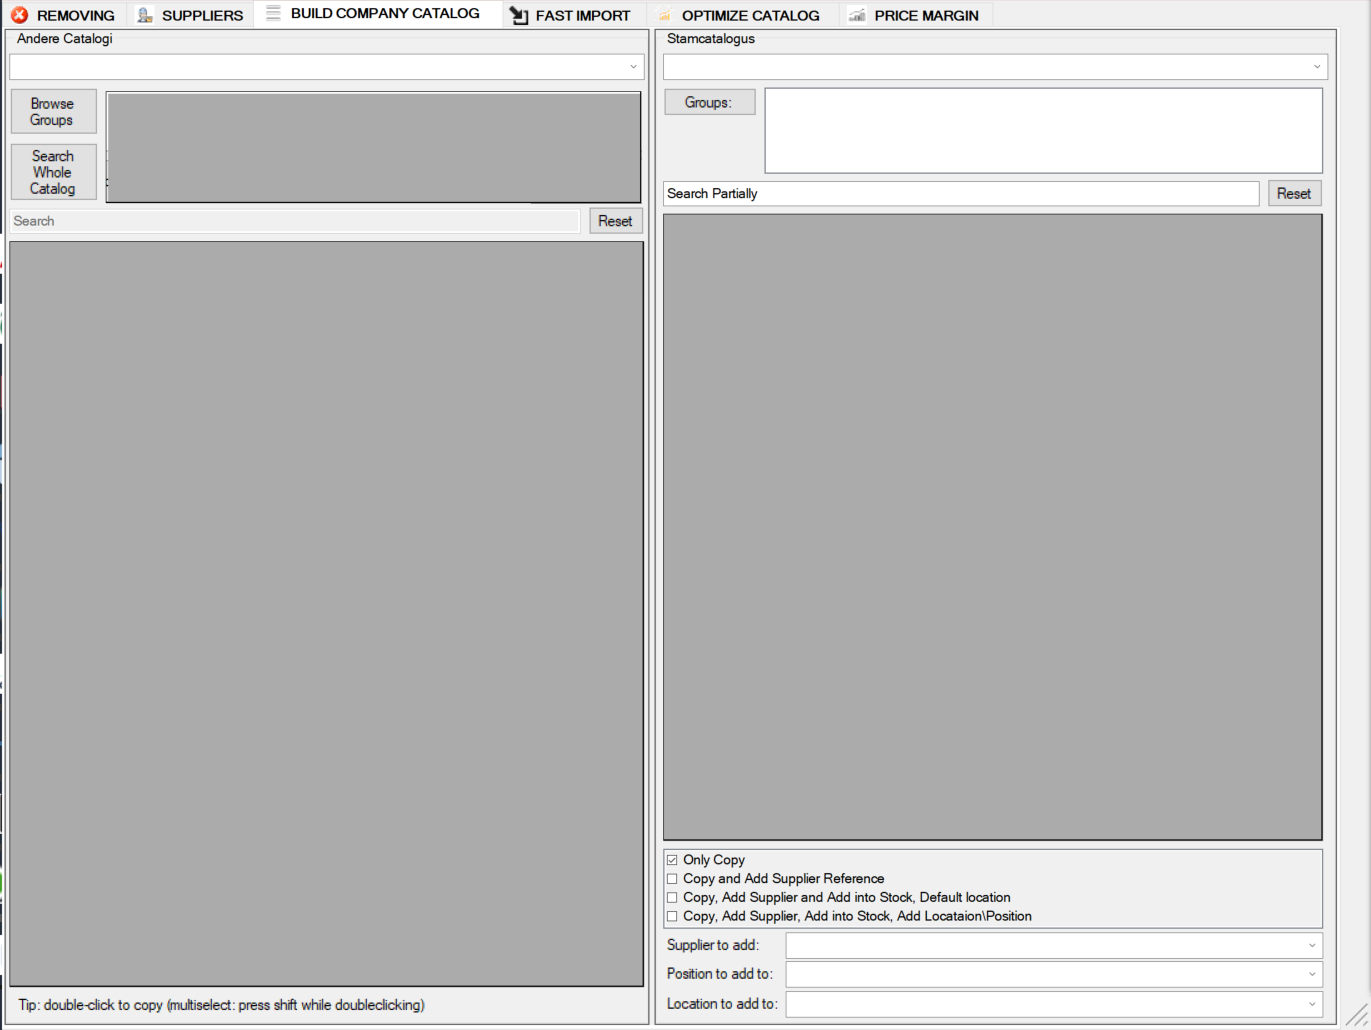Open the OPTIMIZE CATALOG tab
This screenshot has height=1030, width=1371.
coord(741,15)
